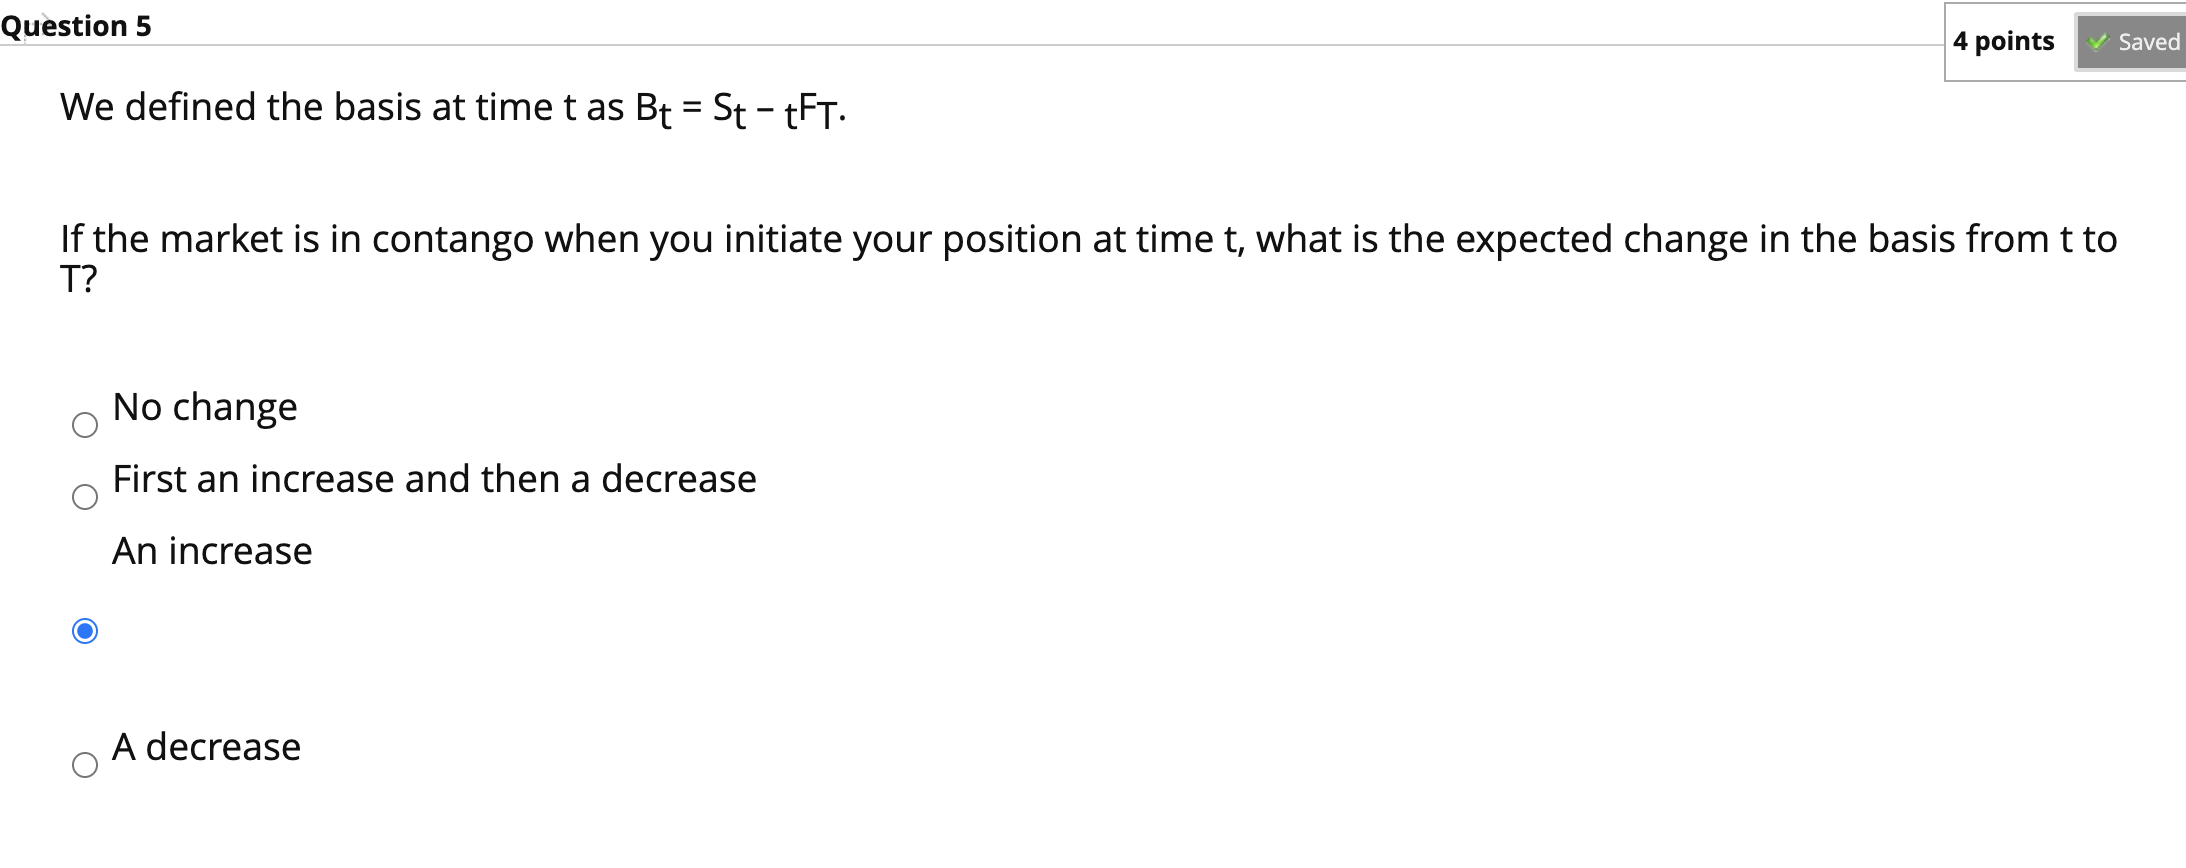Click the "No change" answer text
The height and width of the screenshot is (868, 2186).
click(204, 406)
